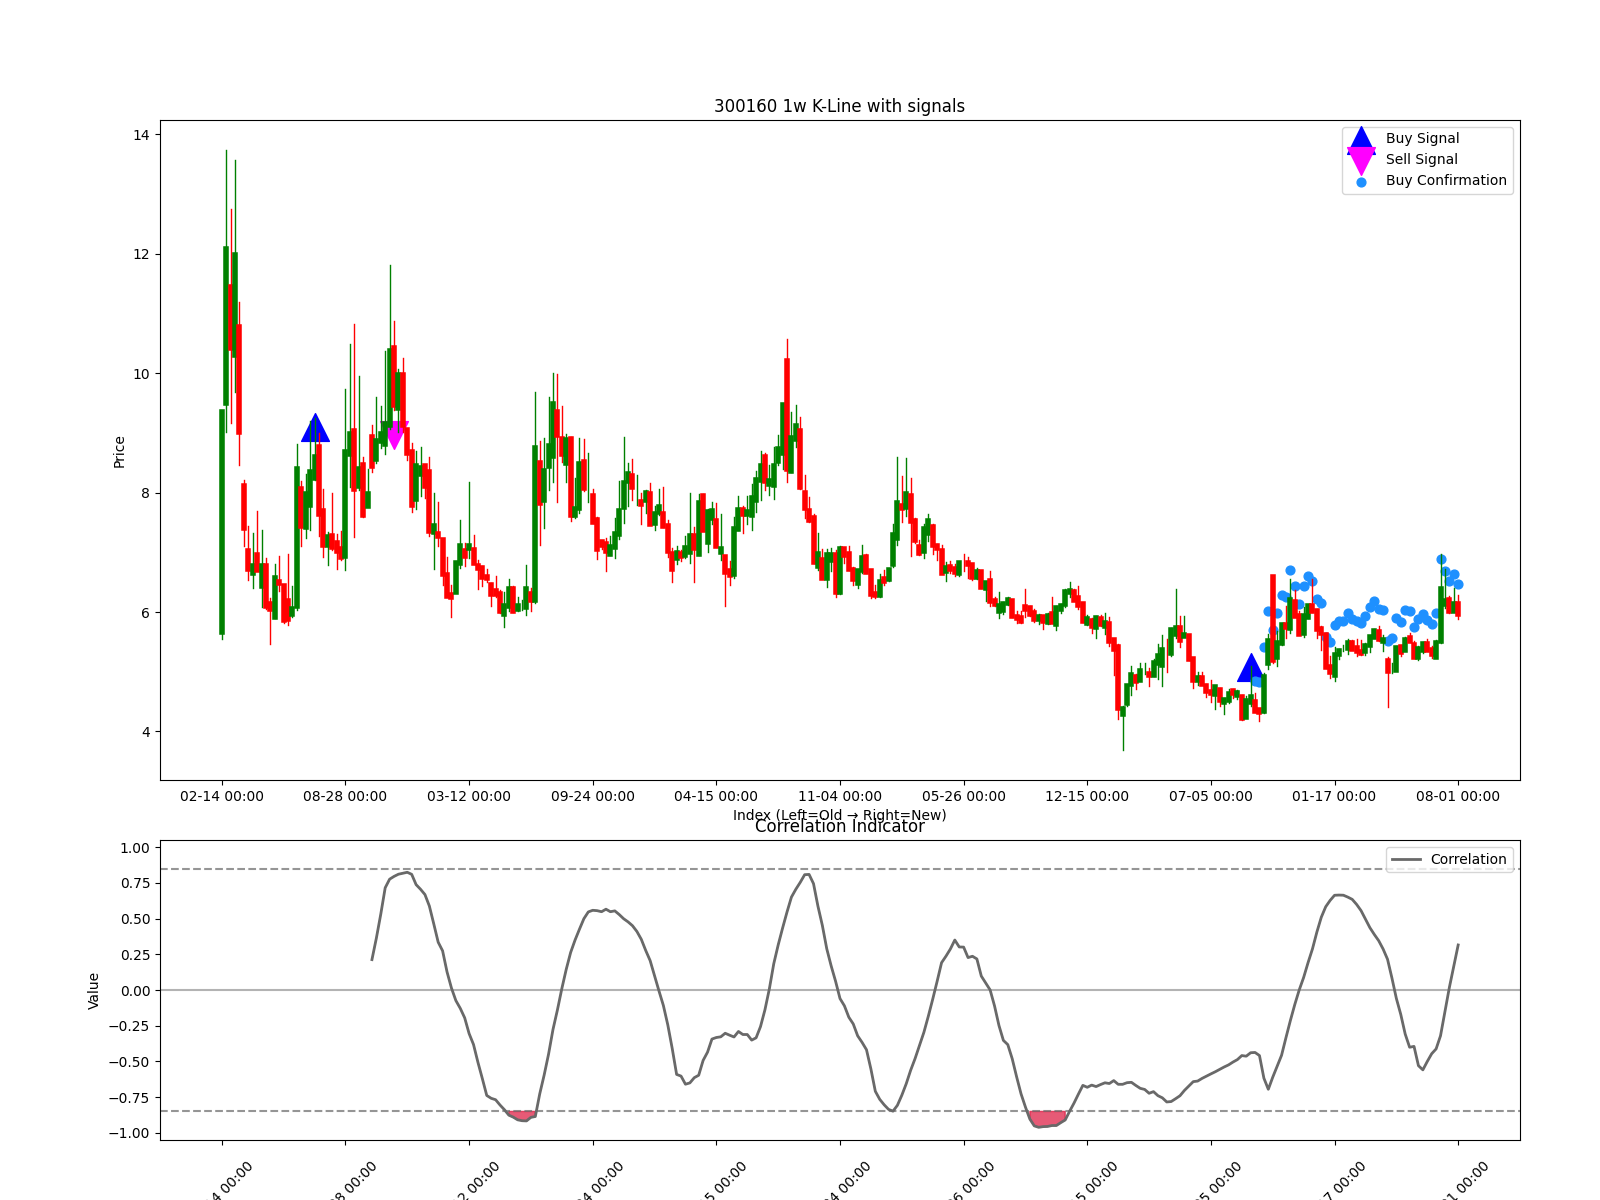1600x1200 pixels.
Task: Click the price tick label 4
Action: tap(145, 733)
